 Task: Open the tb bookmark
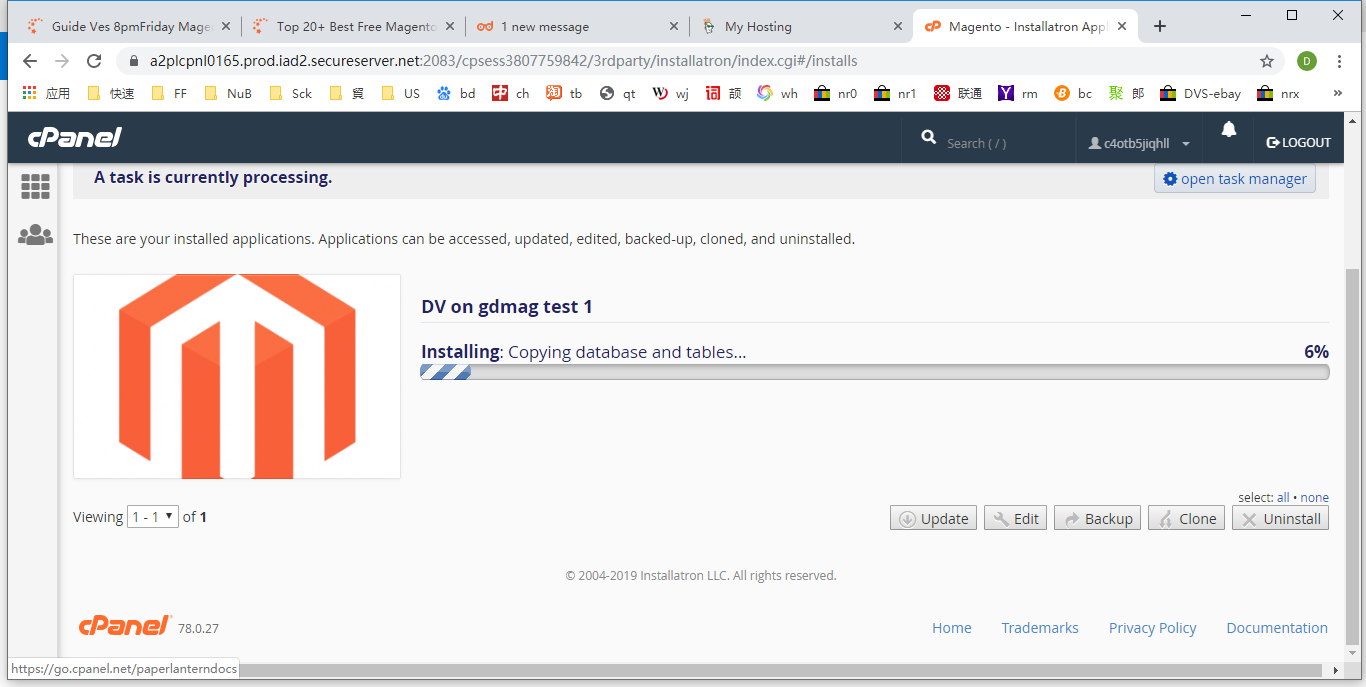564,93
